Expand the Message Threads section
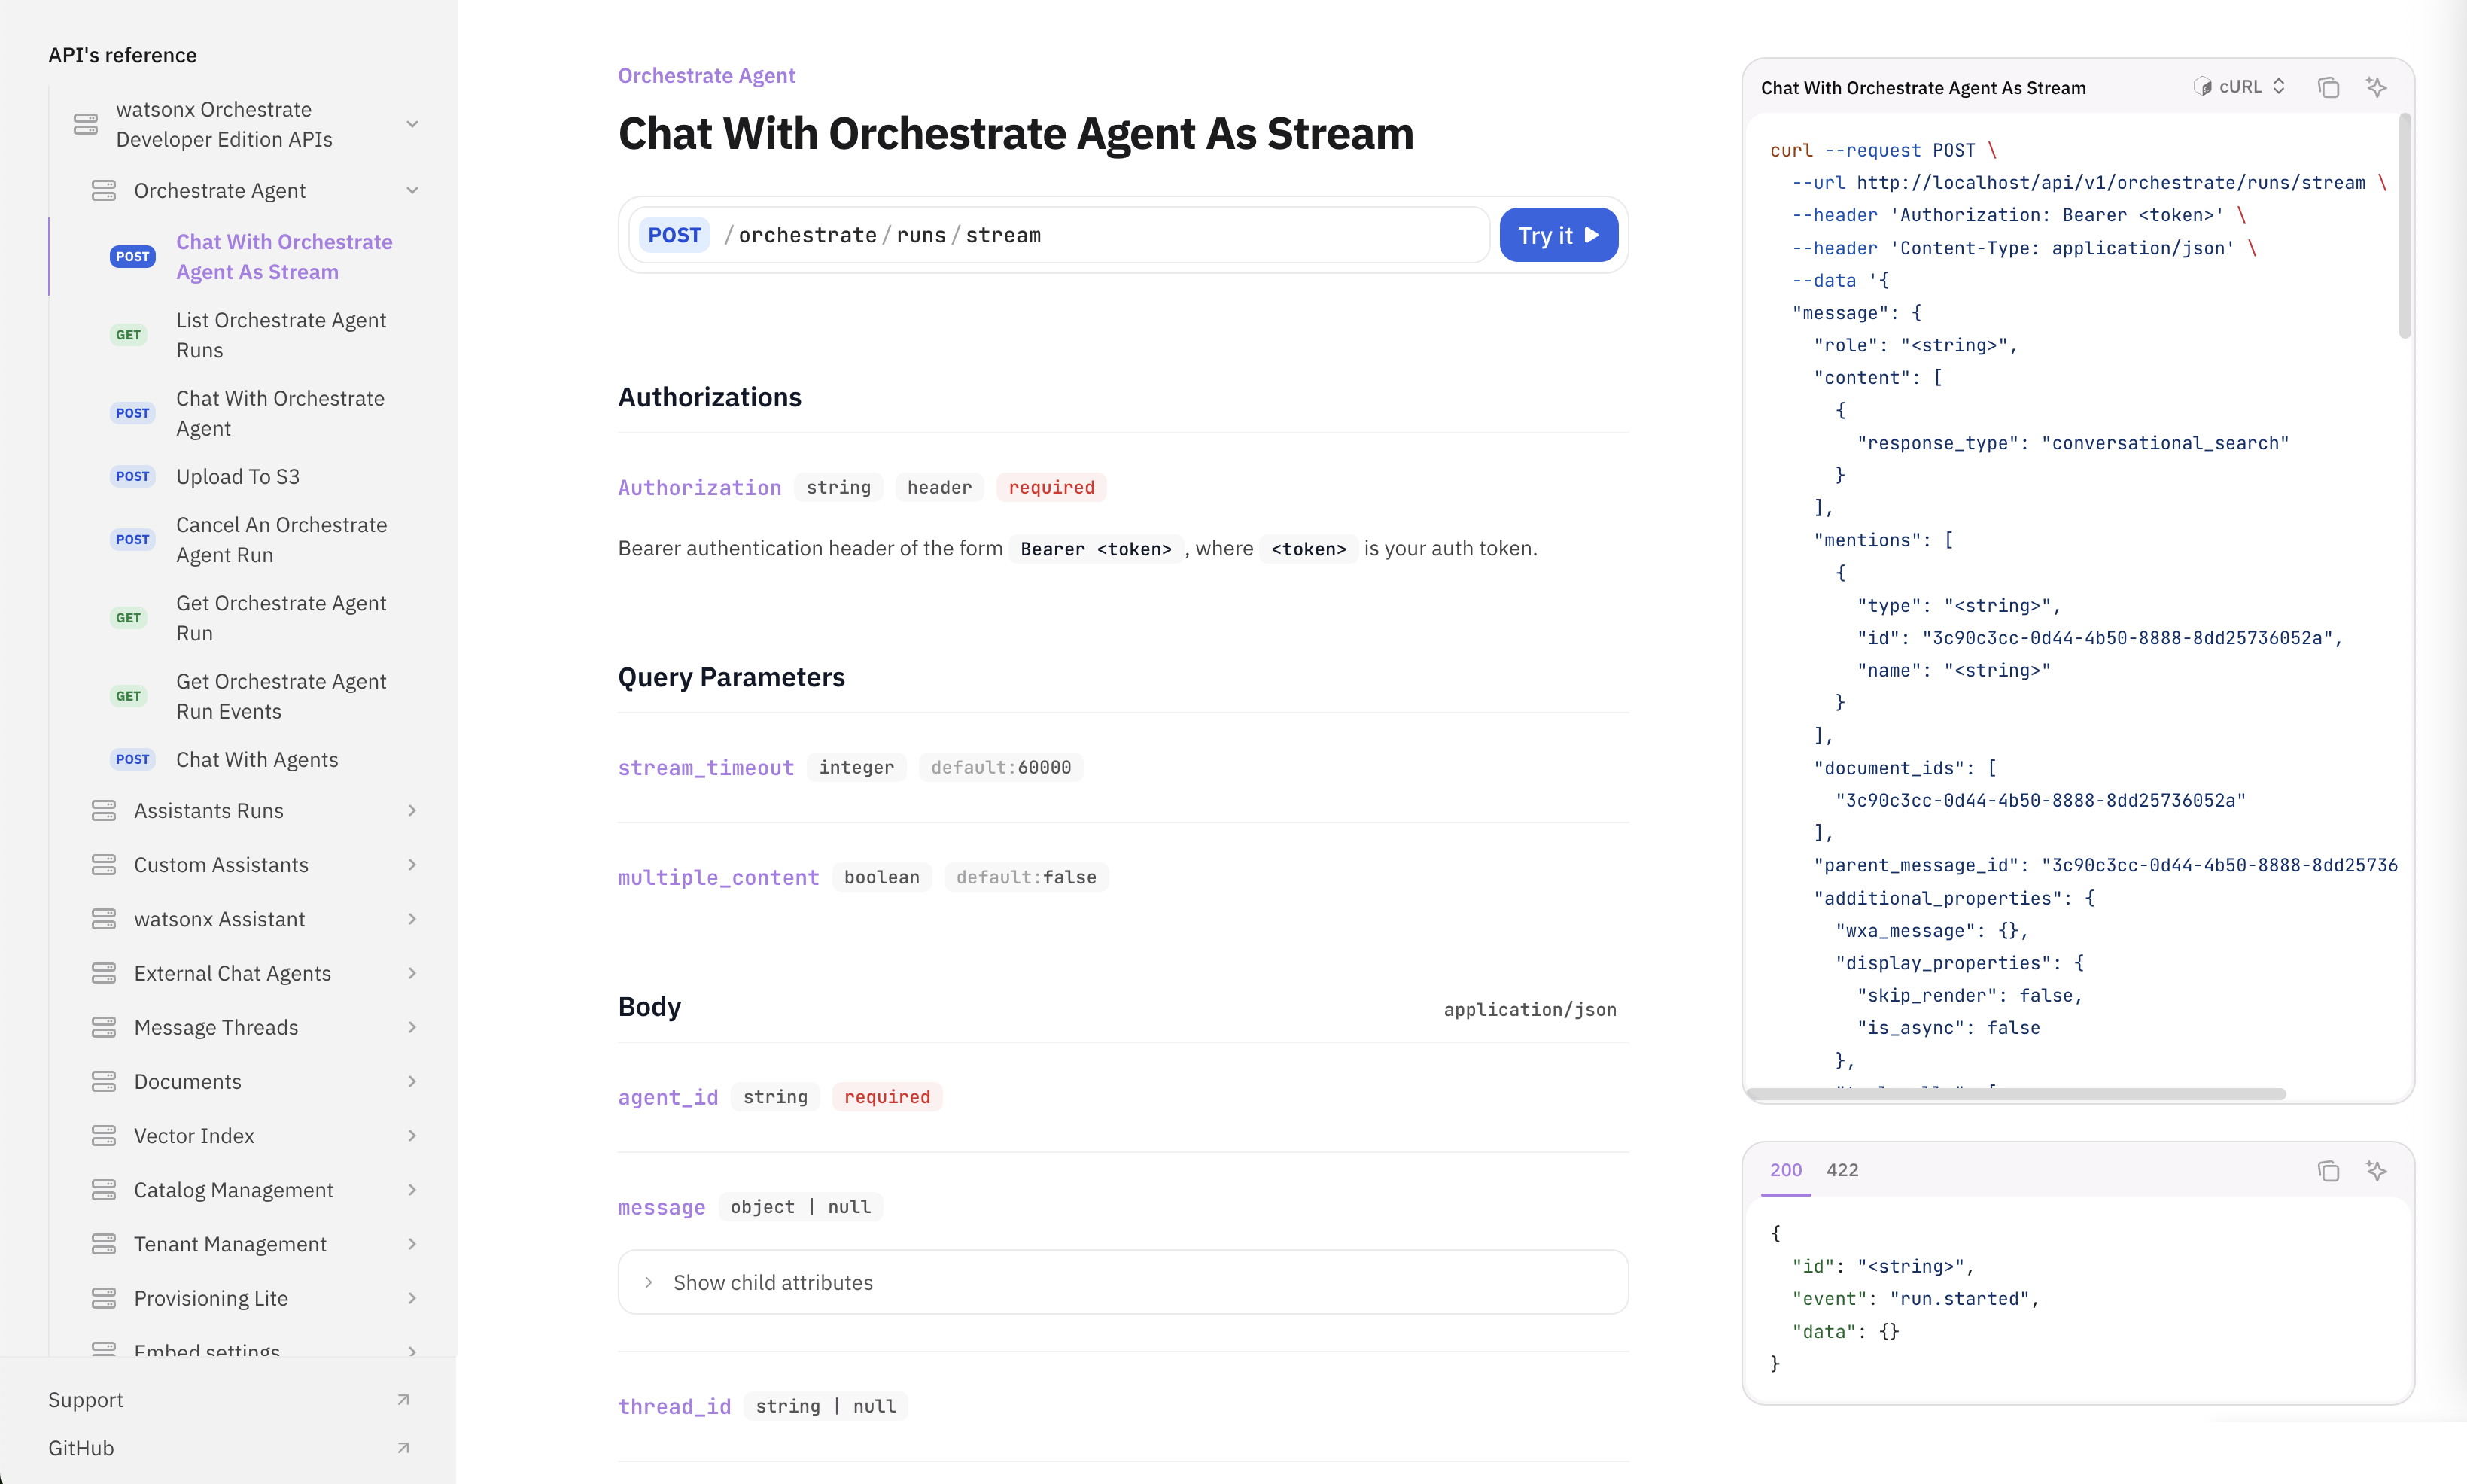Screen dimensions: 2467x1484 click(x=412, y=1027)
